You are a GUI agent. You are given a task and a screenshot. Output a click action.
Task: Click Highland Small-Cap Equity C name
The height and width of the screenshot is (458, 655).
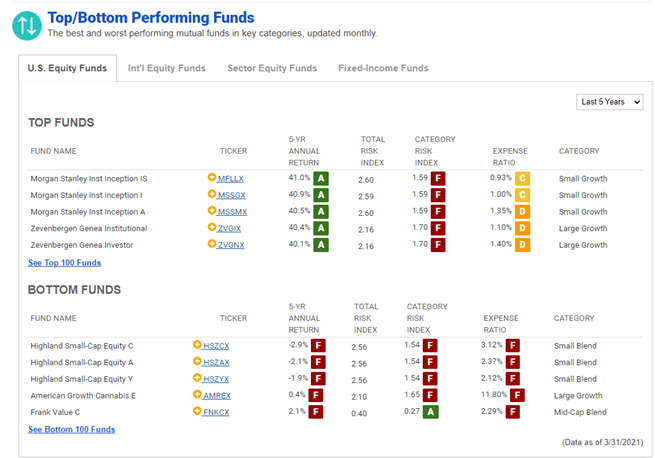[x=81, y=346]
